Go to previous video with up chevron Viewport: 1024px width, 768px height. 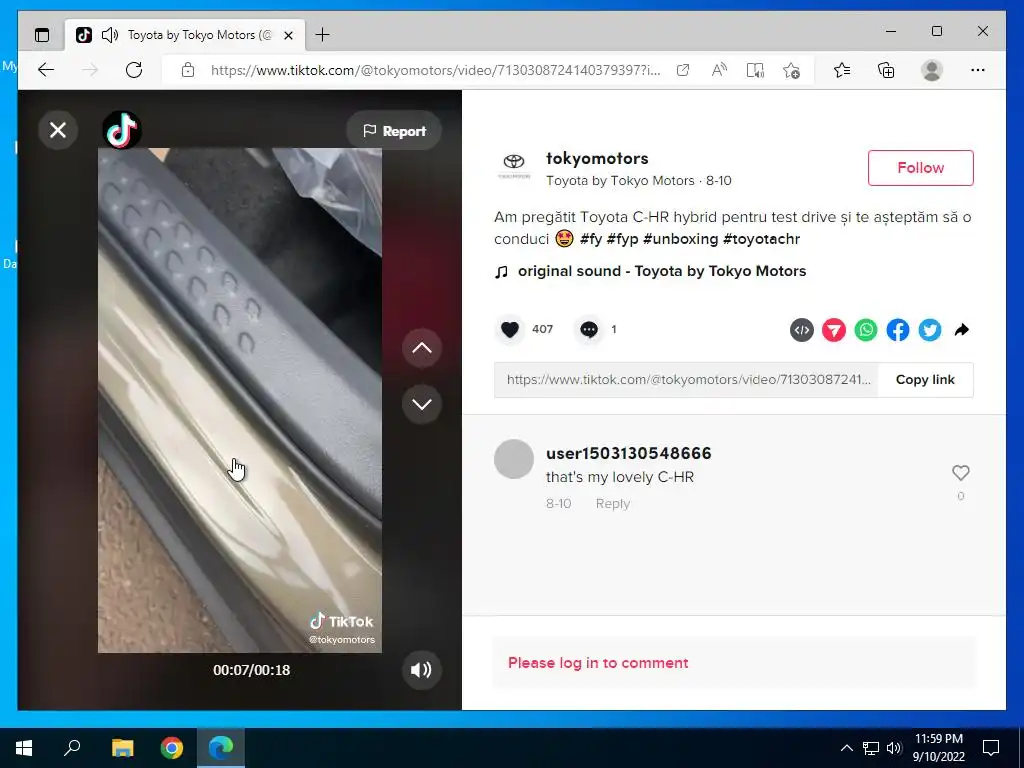[x=422, y=347]
